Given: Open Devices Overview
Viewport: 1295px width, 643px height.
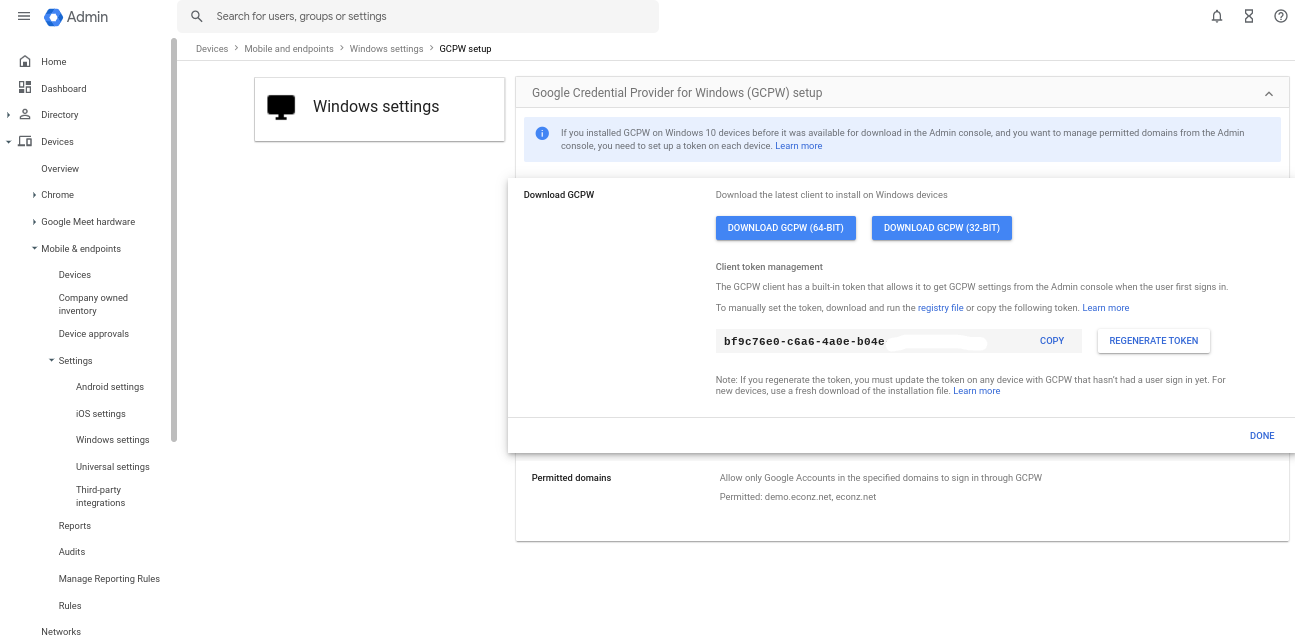Looking at the screenshot, I should (x=60, y=169).
